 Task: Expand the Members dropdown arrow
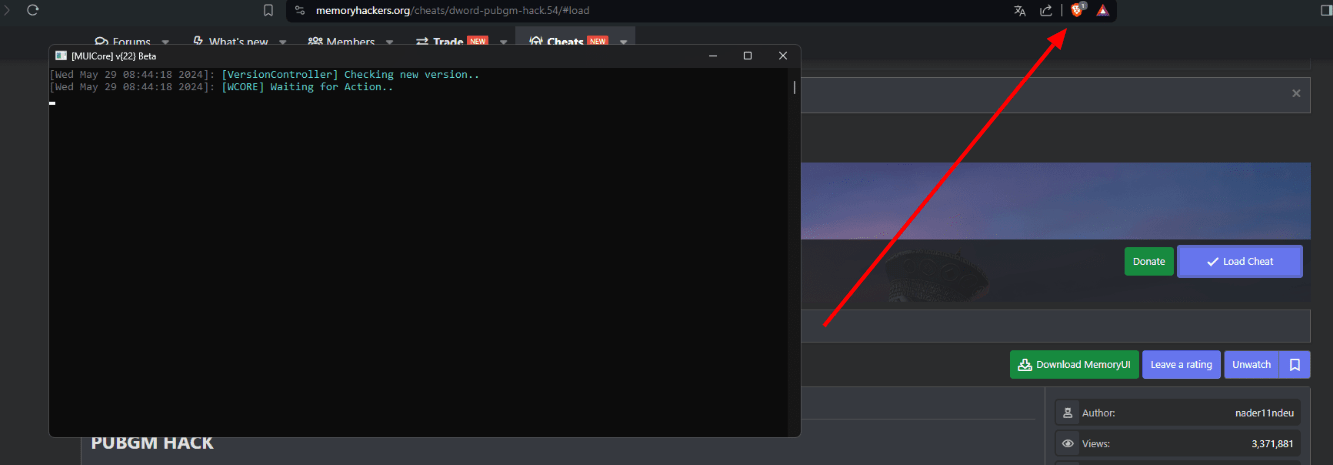coord(390,42)
